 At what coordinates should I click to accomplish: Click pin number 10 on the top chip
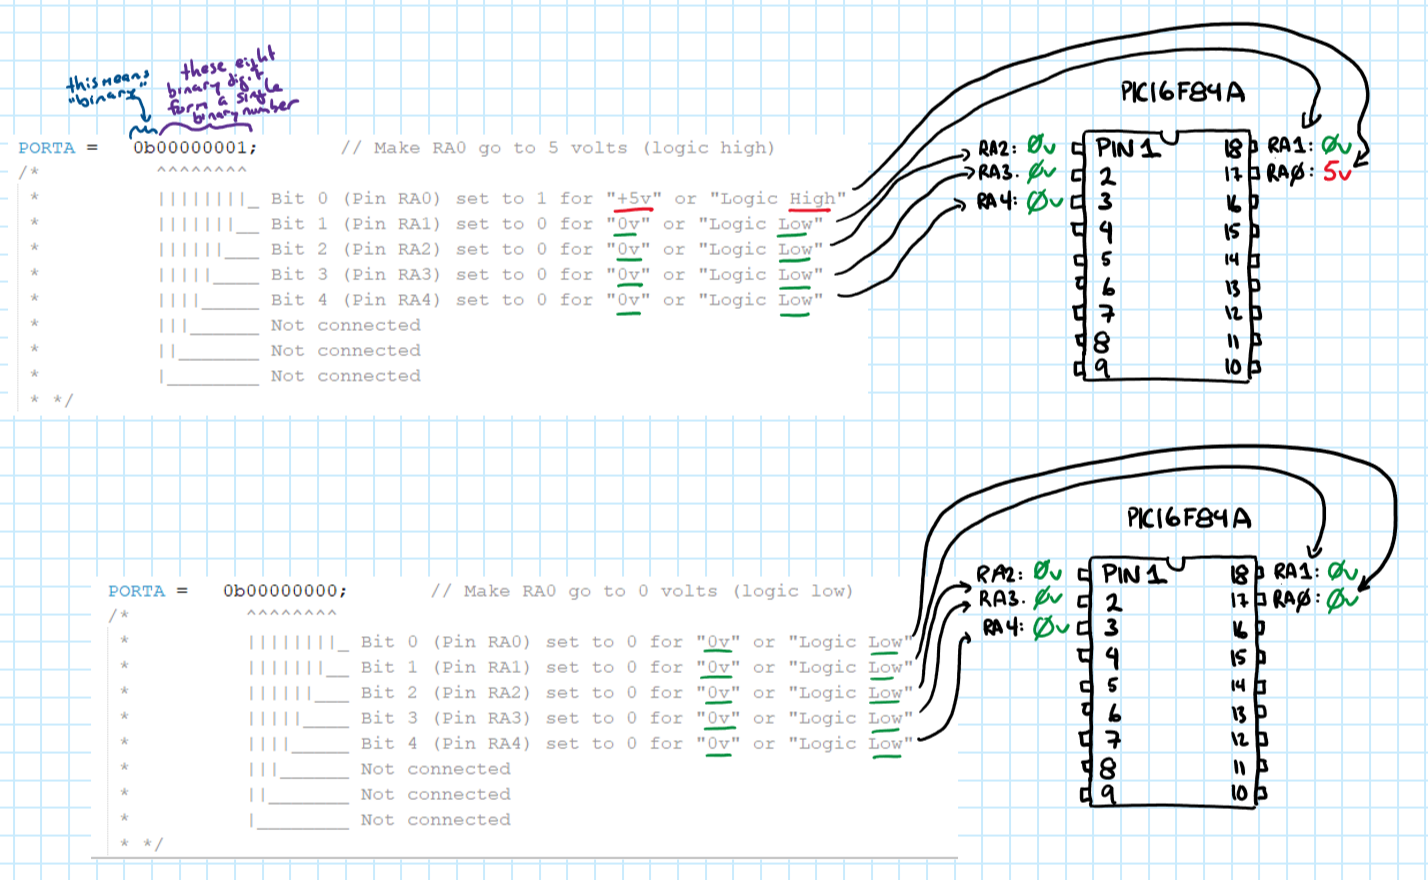1235,368
